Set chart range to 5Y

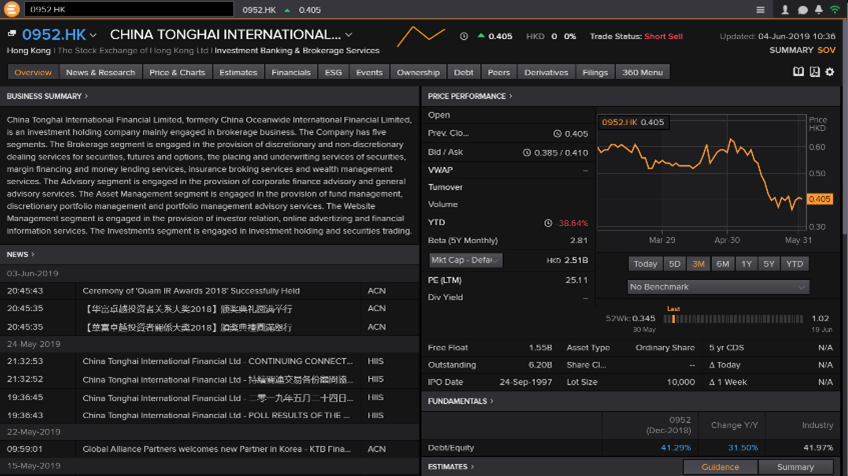click(x=768, y=264)
